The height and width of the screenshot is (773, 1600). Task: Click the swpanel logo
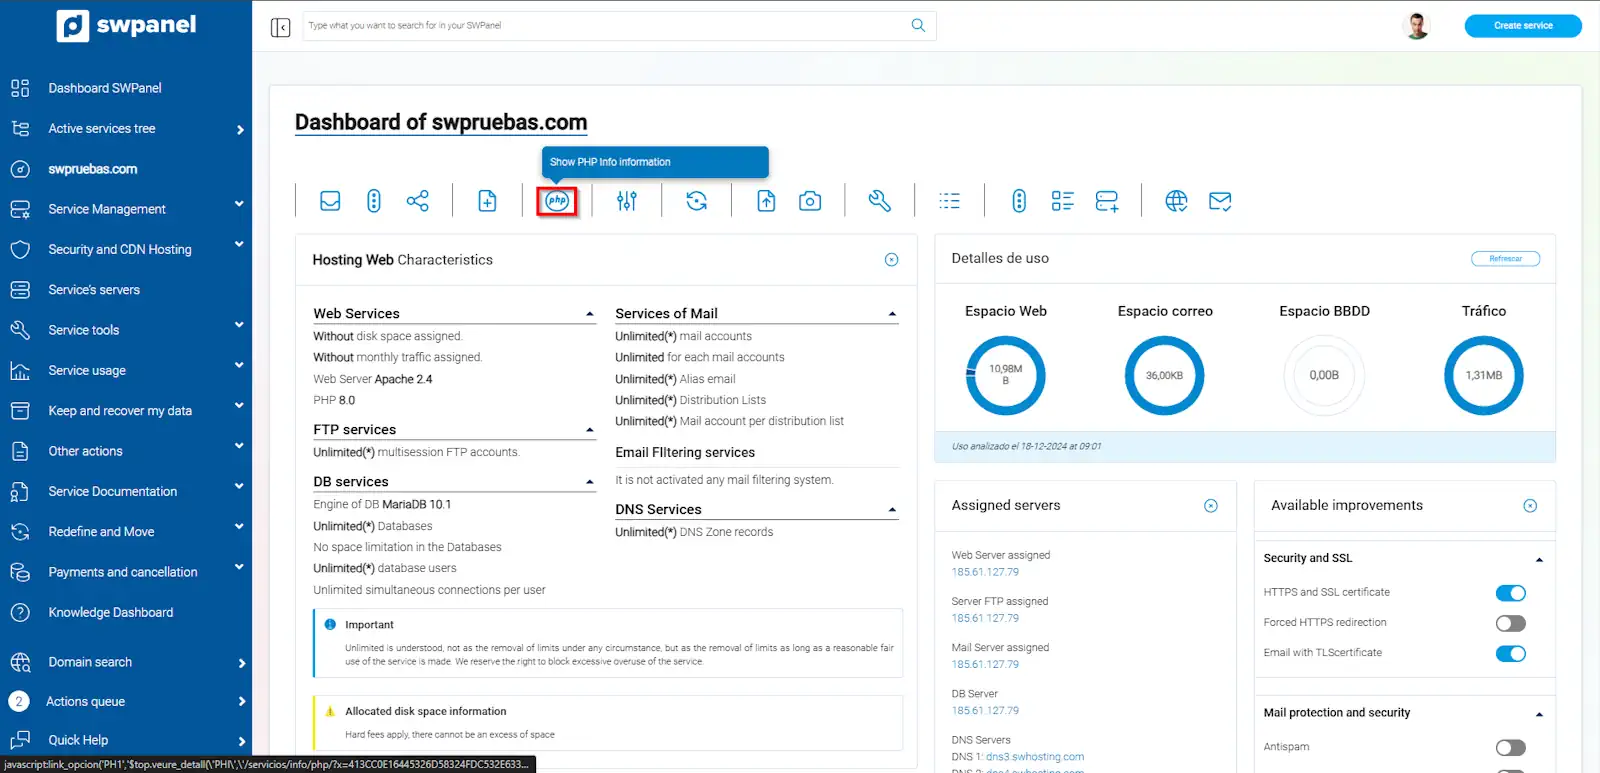126,25
